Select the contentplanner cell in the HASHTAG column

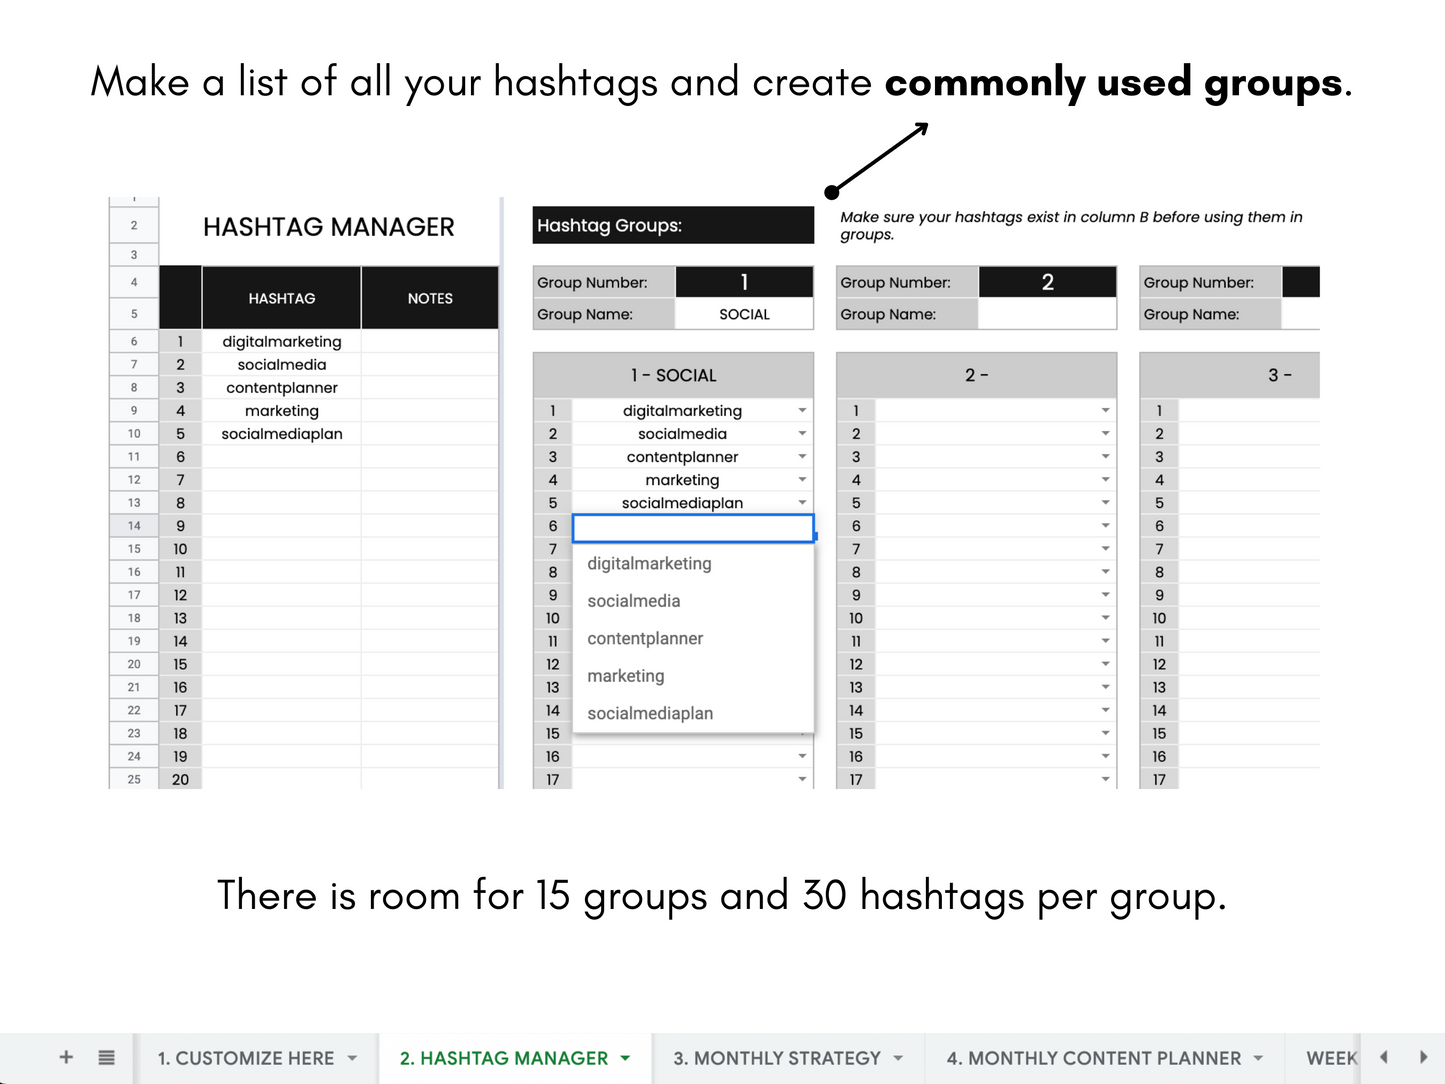click(x=281, y=387)
